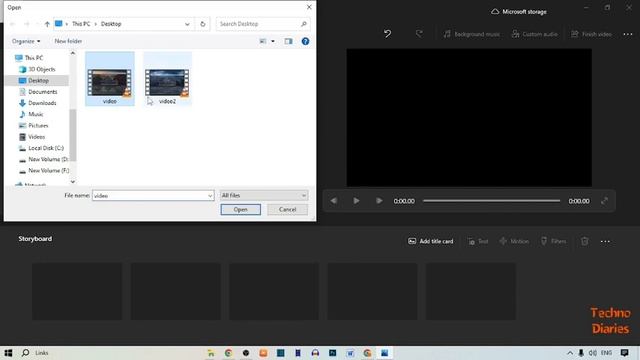Open Photoshop from the taskbar
640x360 pixels.
tap(333, 353)
